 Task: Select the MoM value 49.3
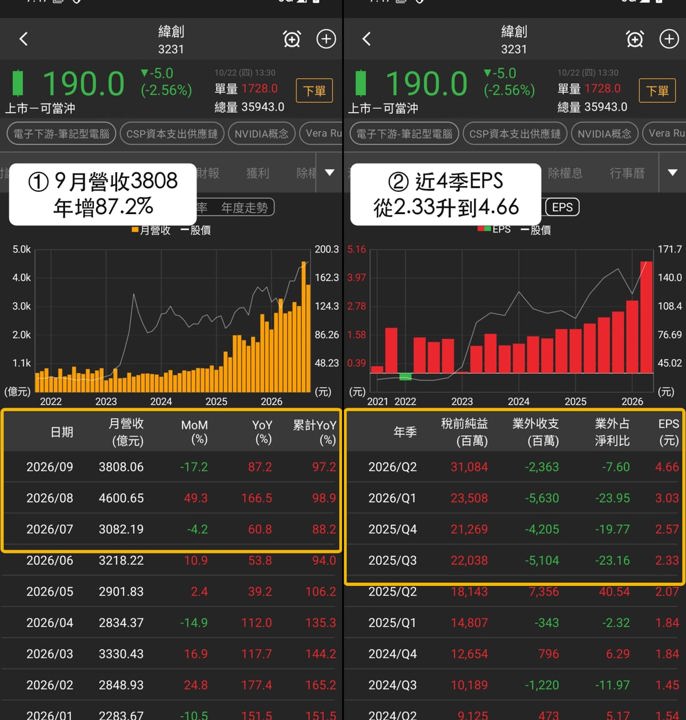[x=196, y=498]
